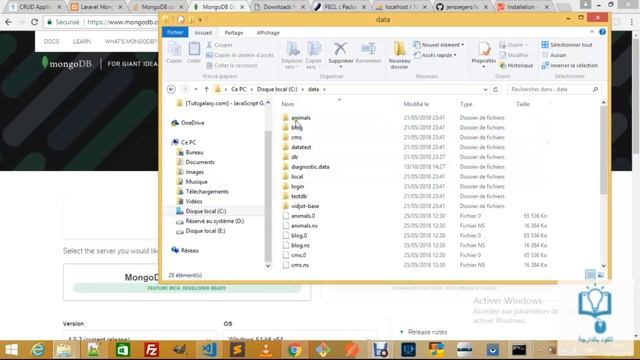The height and width of the screenshot is (360, 640).
Task: Go up one folder level arrow
Action: (x=207, y=89)
